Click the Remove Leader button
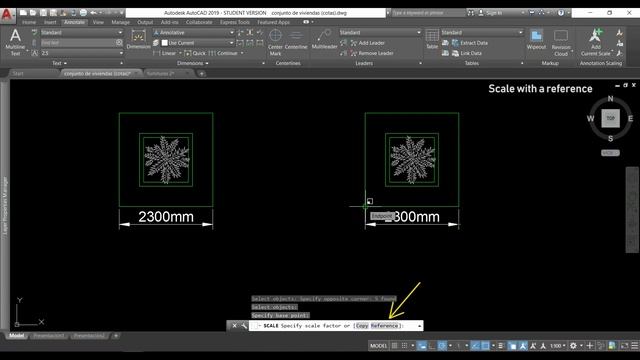640x360 pixels. 372,53
